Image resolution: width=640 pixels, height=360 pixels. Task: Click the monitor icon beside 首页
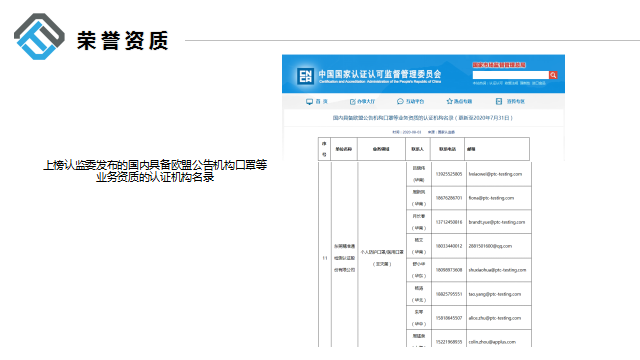[309, 101]
